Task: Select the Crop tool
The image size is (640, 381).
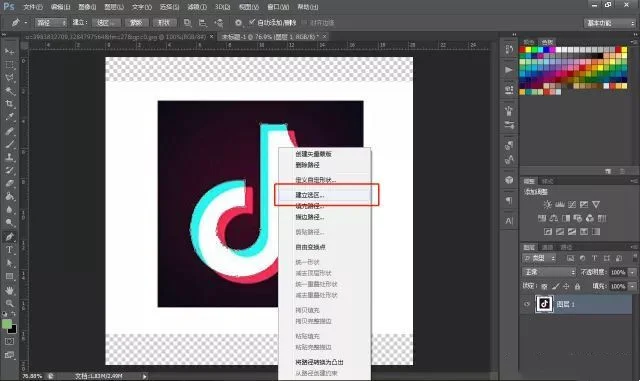Action: coord(9,104)
